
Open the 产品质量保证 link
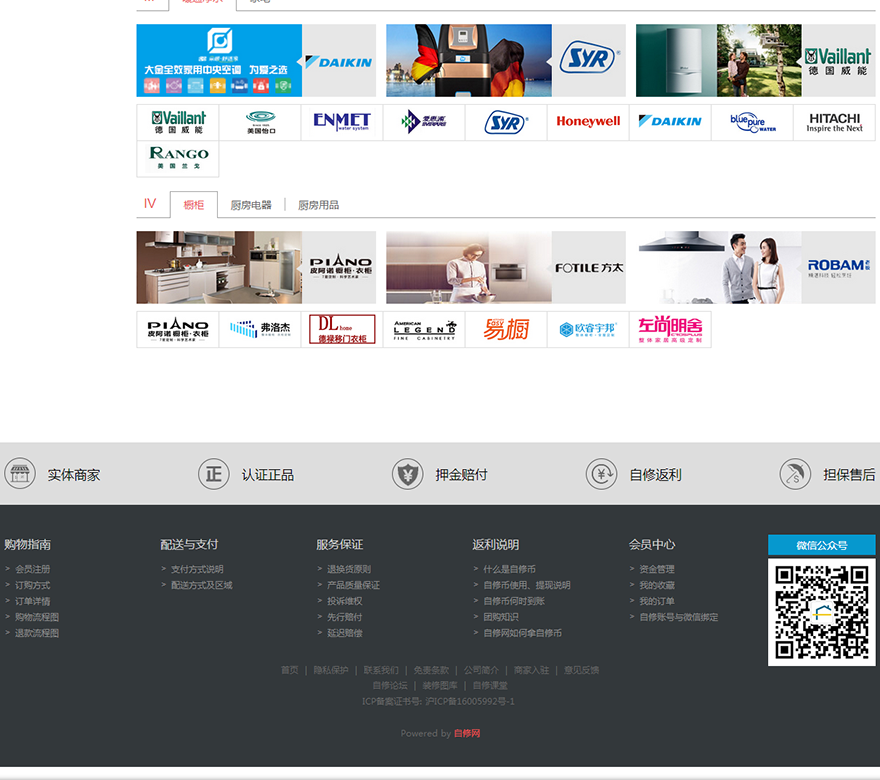[x=354, y=585]
